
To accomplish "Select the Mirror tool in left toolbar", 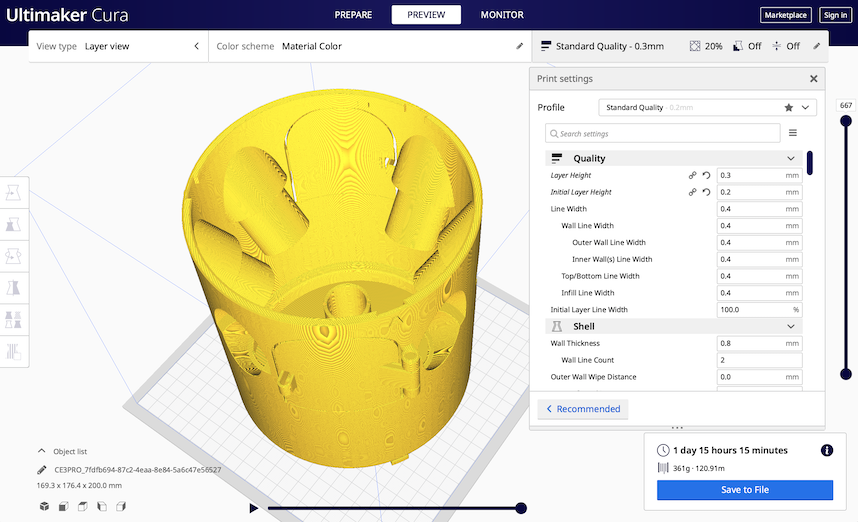I will click(13, 288).
